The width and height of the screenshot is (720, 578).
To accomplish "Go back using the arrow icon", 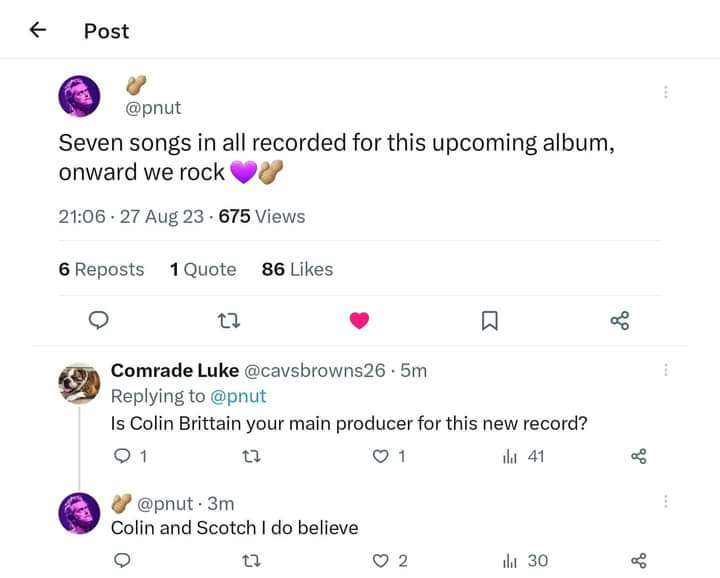I will click(x=38, y=30).
